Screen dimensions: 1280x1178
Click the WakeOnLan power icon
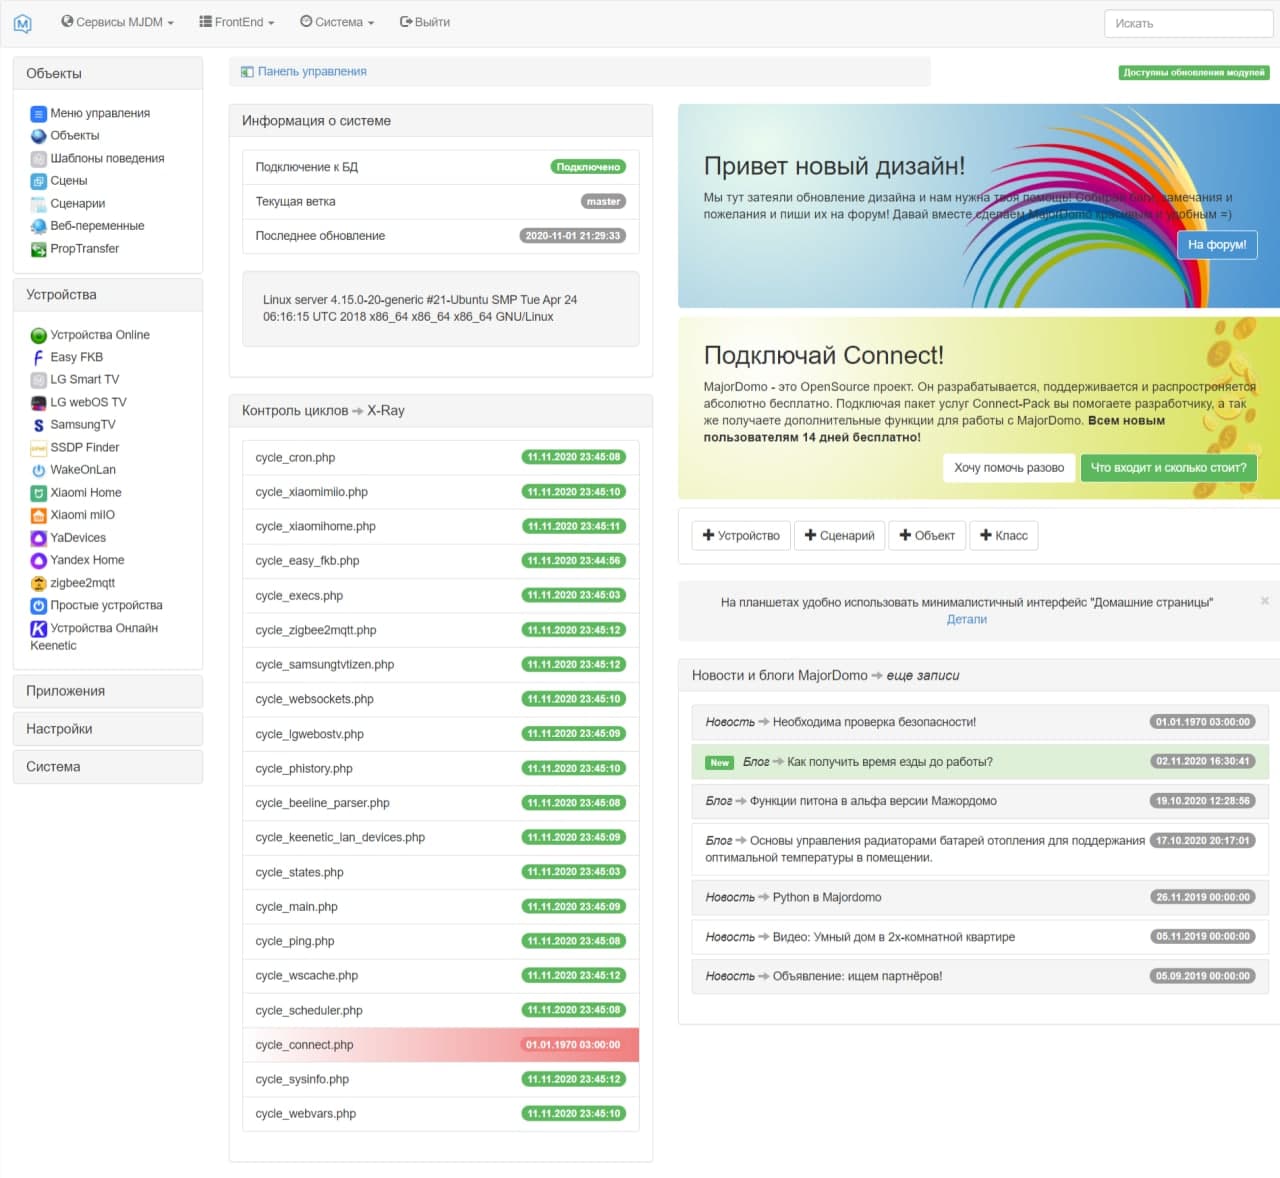[39, 470]
